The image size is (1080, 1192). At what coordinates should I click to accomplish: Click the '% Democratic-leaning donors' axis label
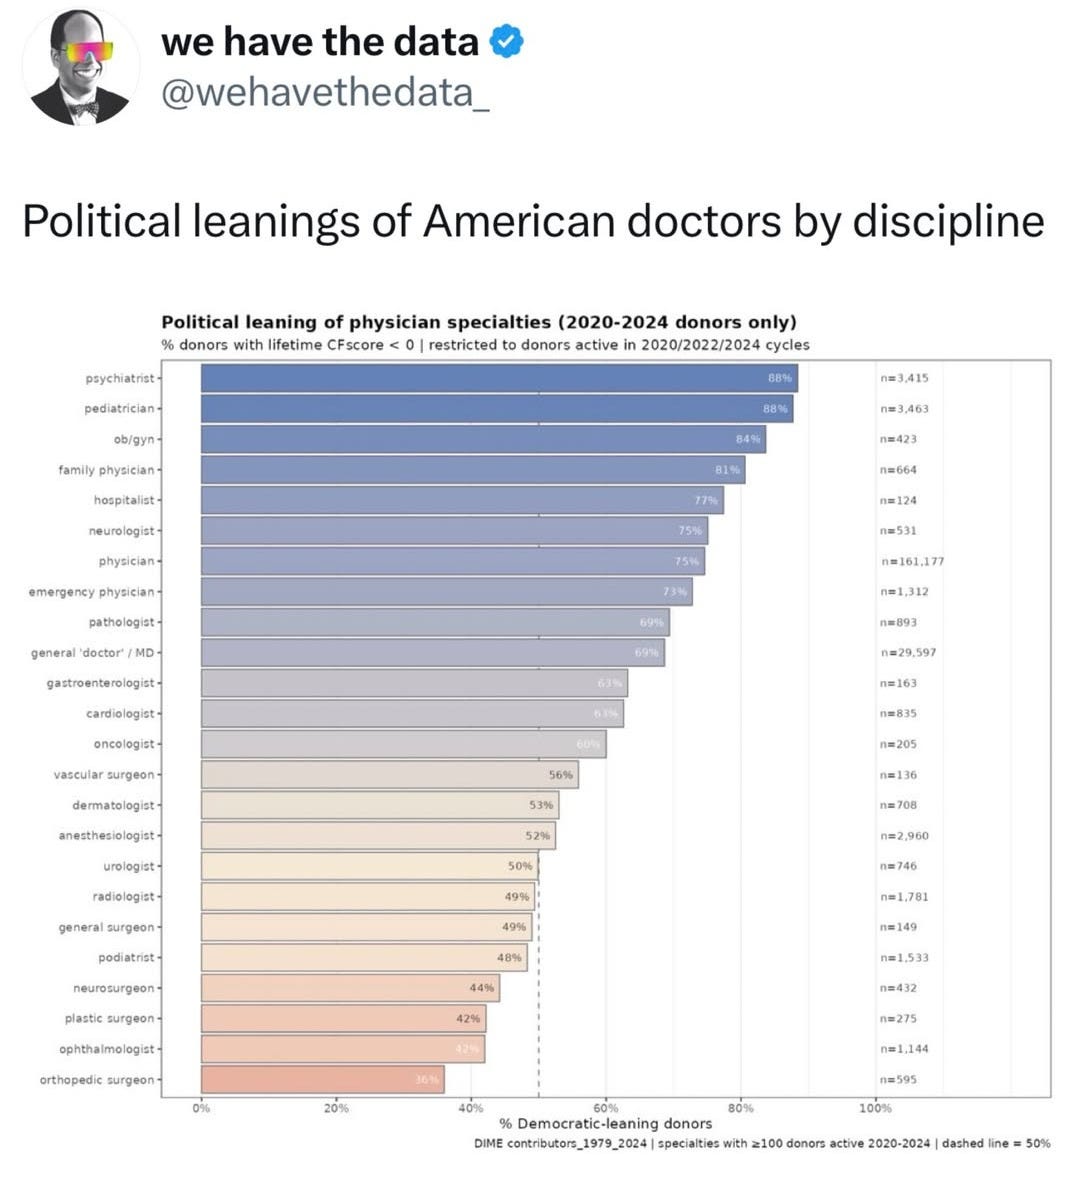point(606,1124)
